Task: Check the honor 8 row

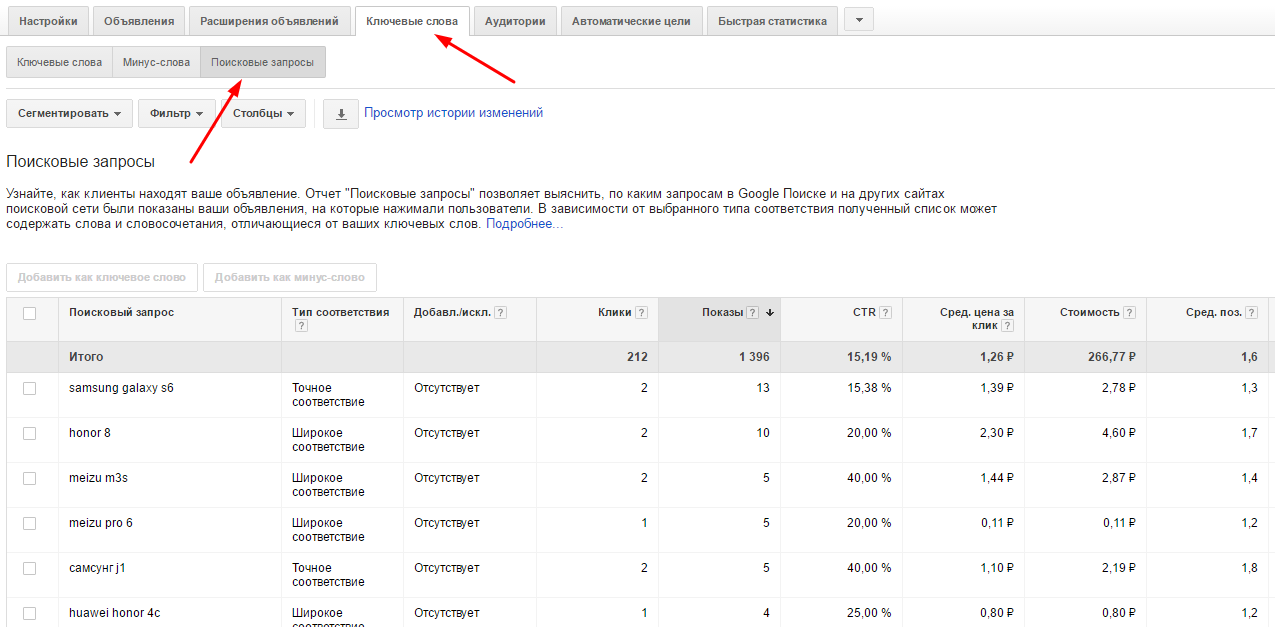Action: tap(29, 433)
